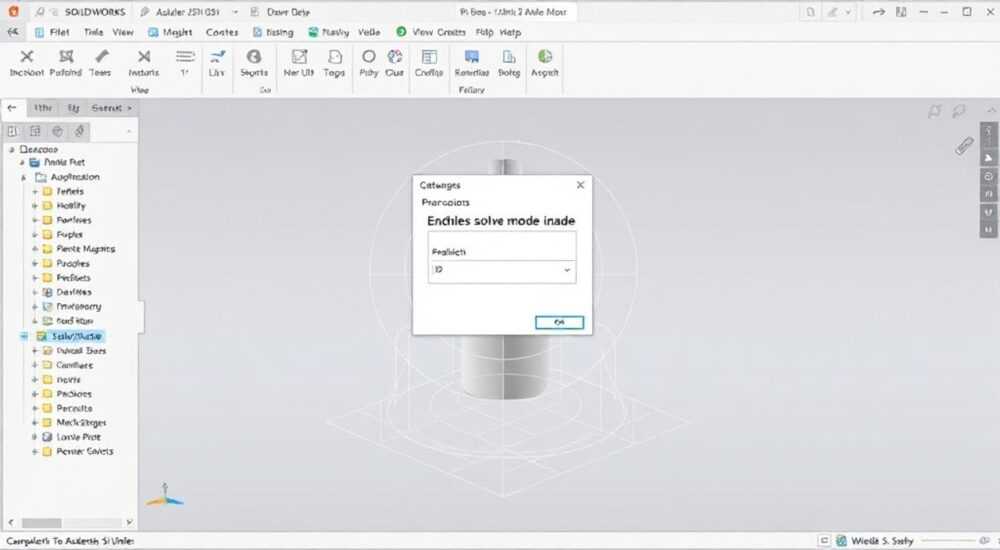Image resolution: width=1000 pixels, height=550 pixels.
Task: Click Wiella S. Saby in the status bar
Action: pos(882,540)
